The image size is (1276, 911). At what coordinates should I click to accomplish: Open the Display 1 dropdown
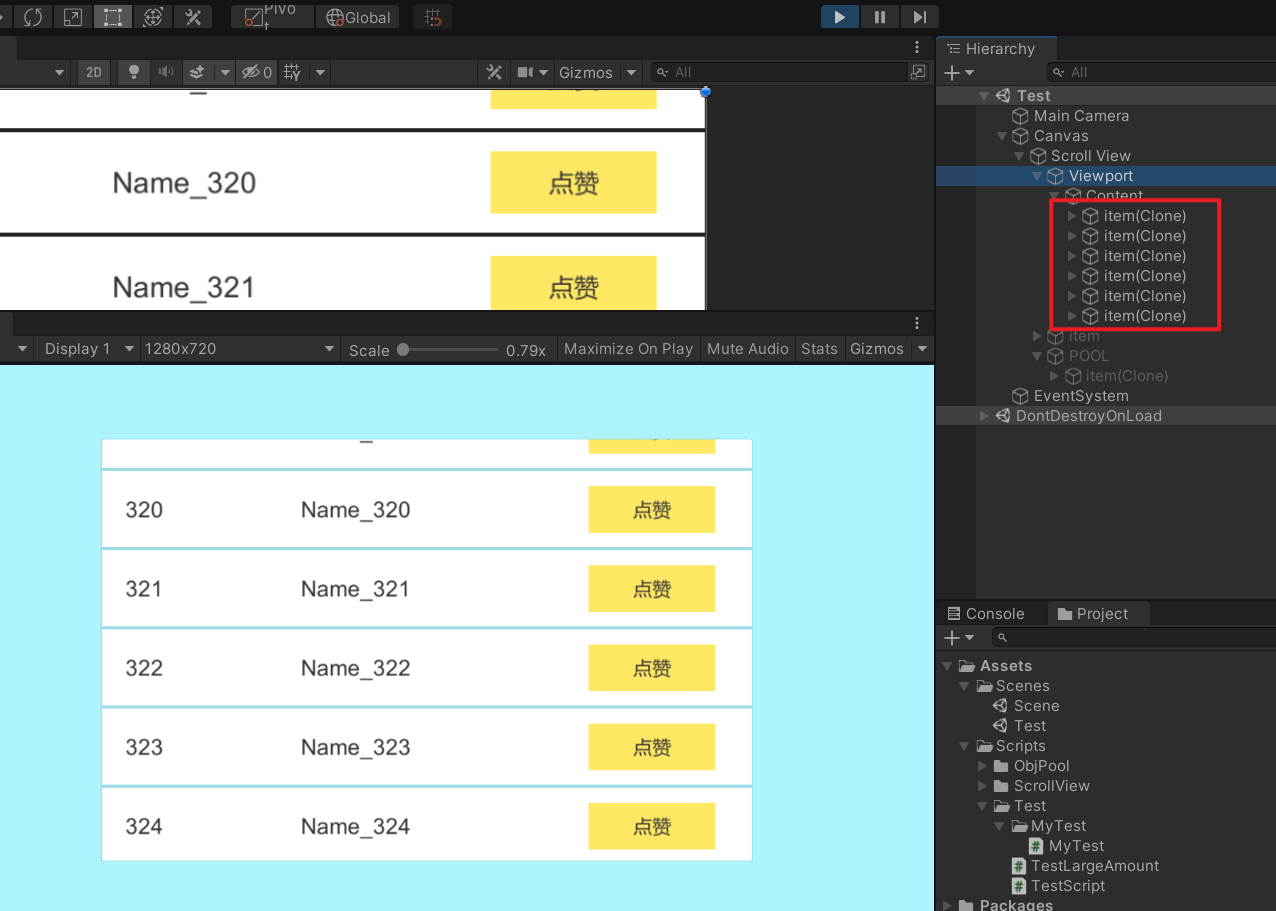pyautogui.click(x=89, y=349)
